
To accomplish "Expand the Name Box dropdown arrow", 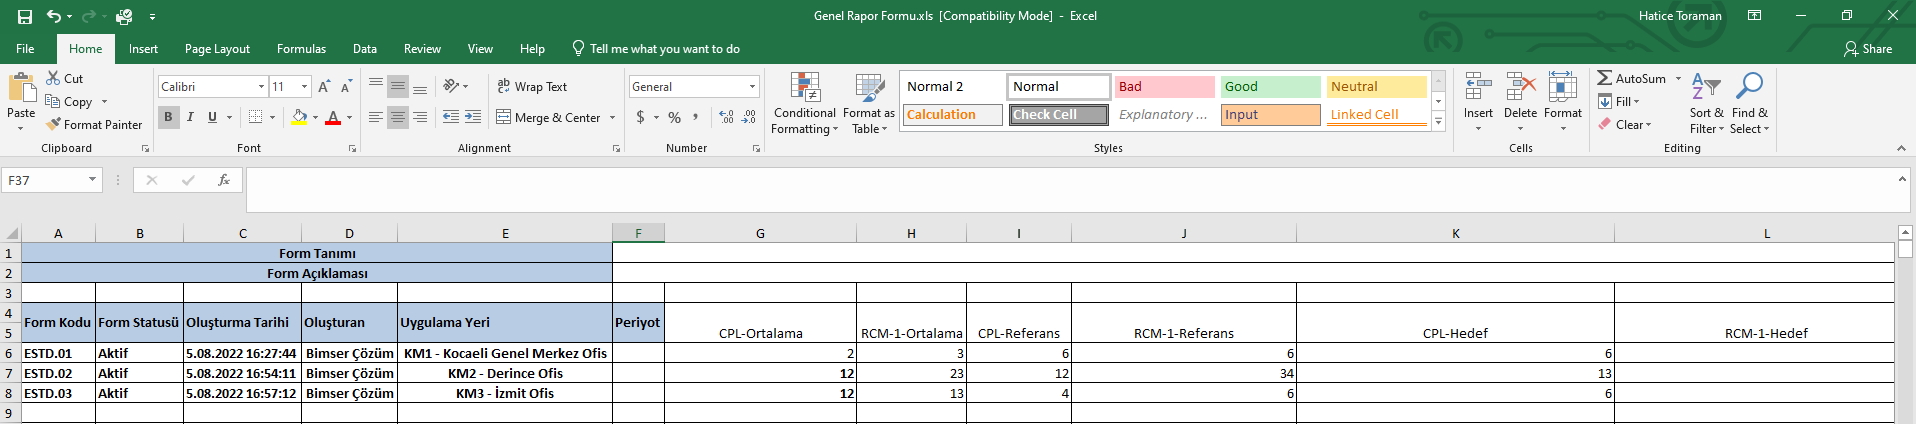I will [x=92, y=180].
